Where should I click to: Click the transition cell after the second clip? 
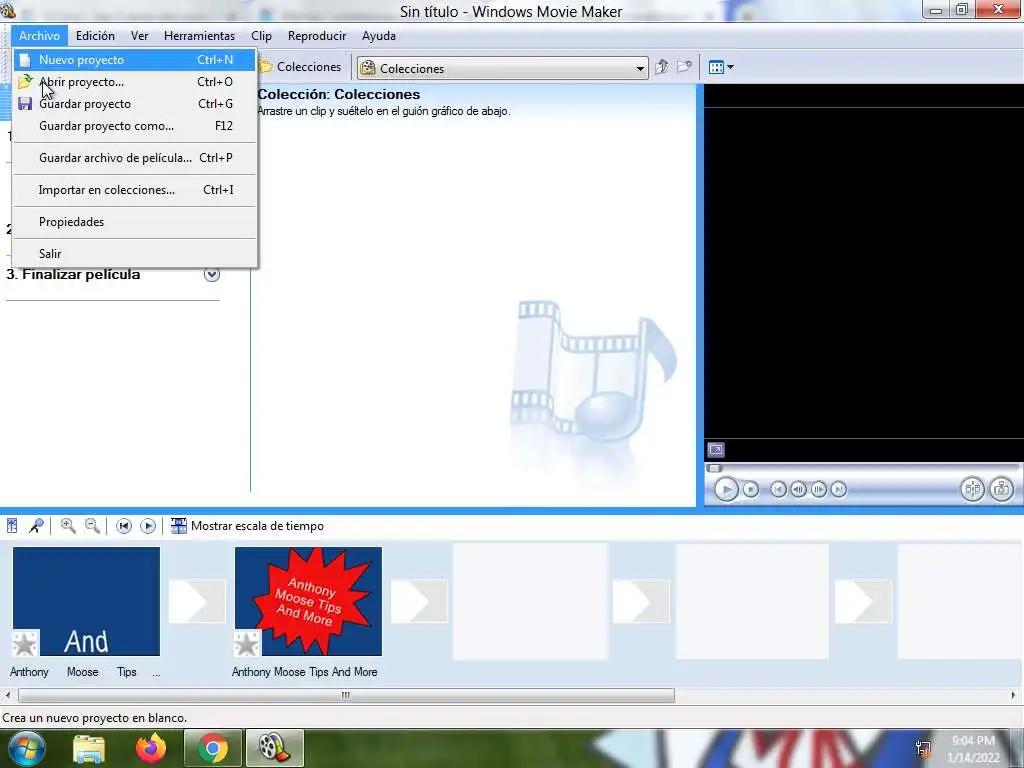(x=419, y=601)
